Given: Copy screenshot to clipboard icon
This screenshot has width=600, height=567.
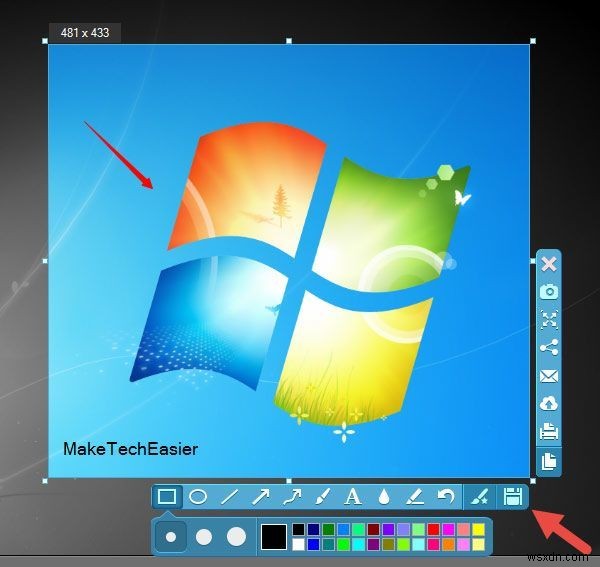Looking at the screenshot, I should pyautogui.click(x=549, y=461).
